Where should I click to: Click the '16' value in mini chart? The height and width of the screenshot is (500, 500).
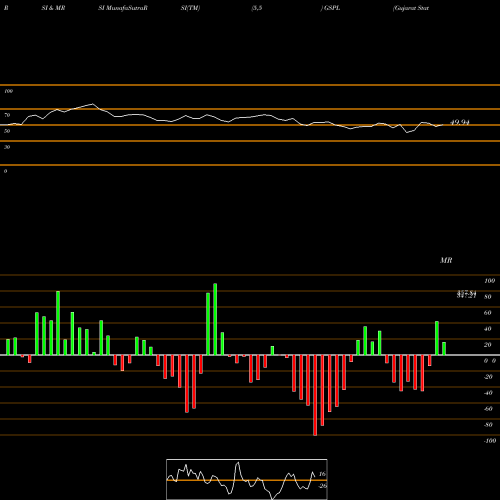point(322,474)
